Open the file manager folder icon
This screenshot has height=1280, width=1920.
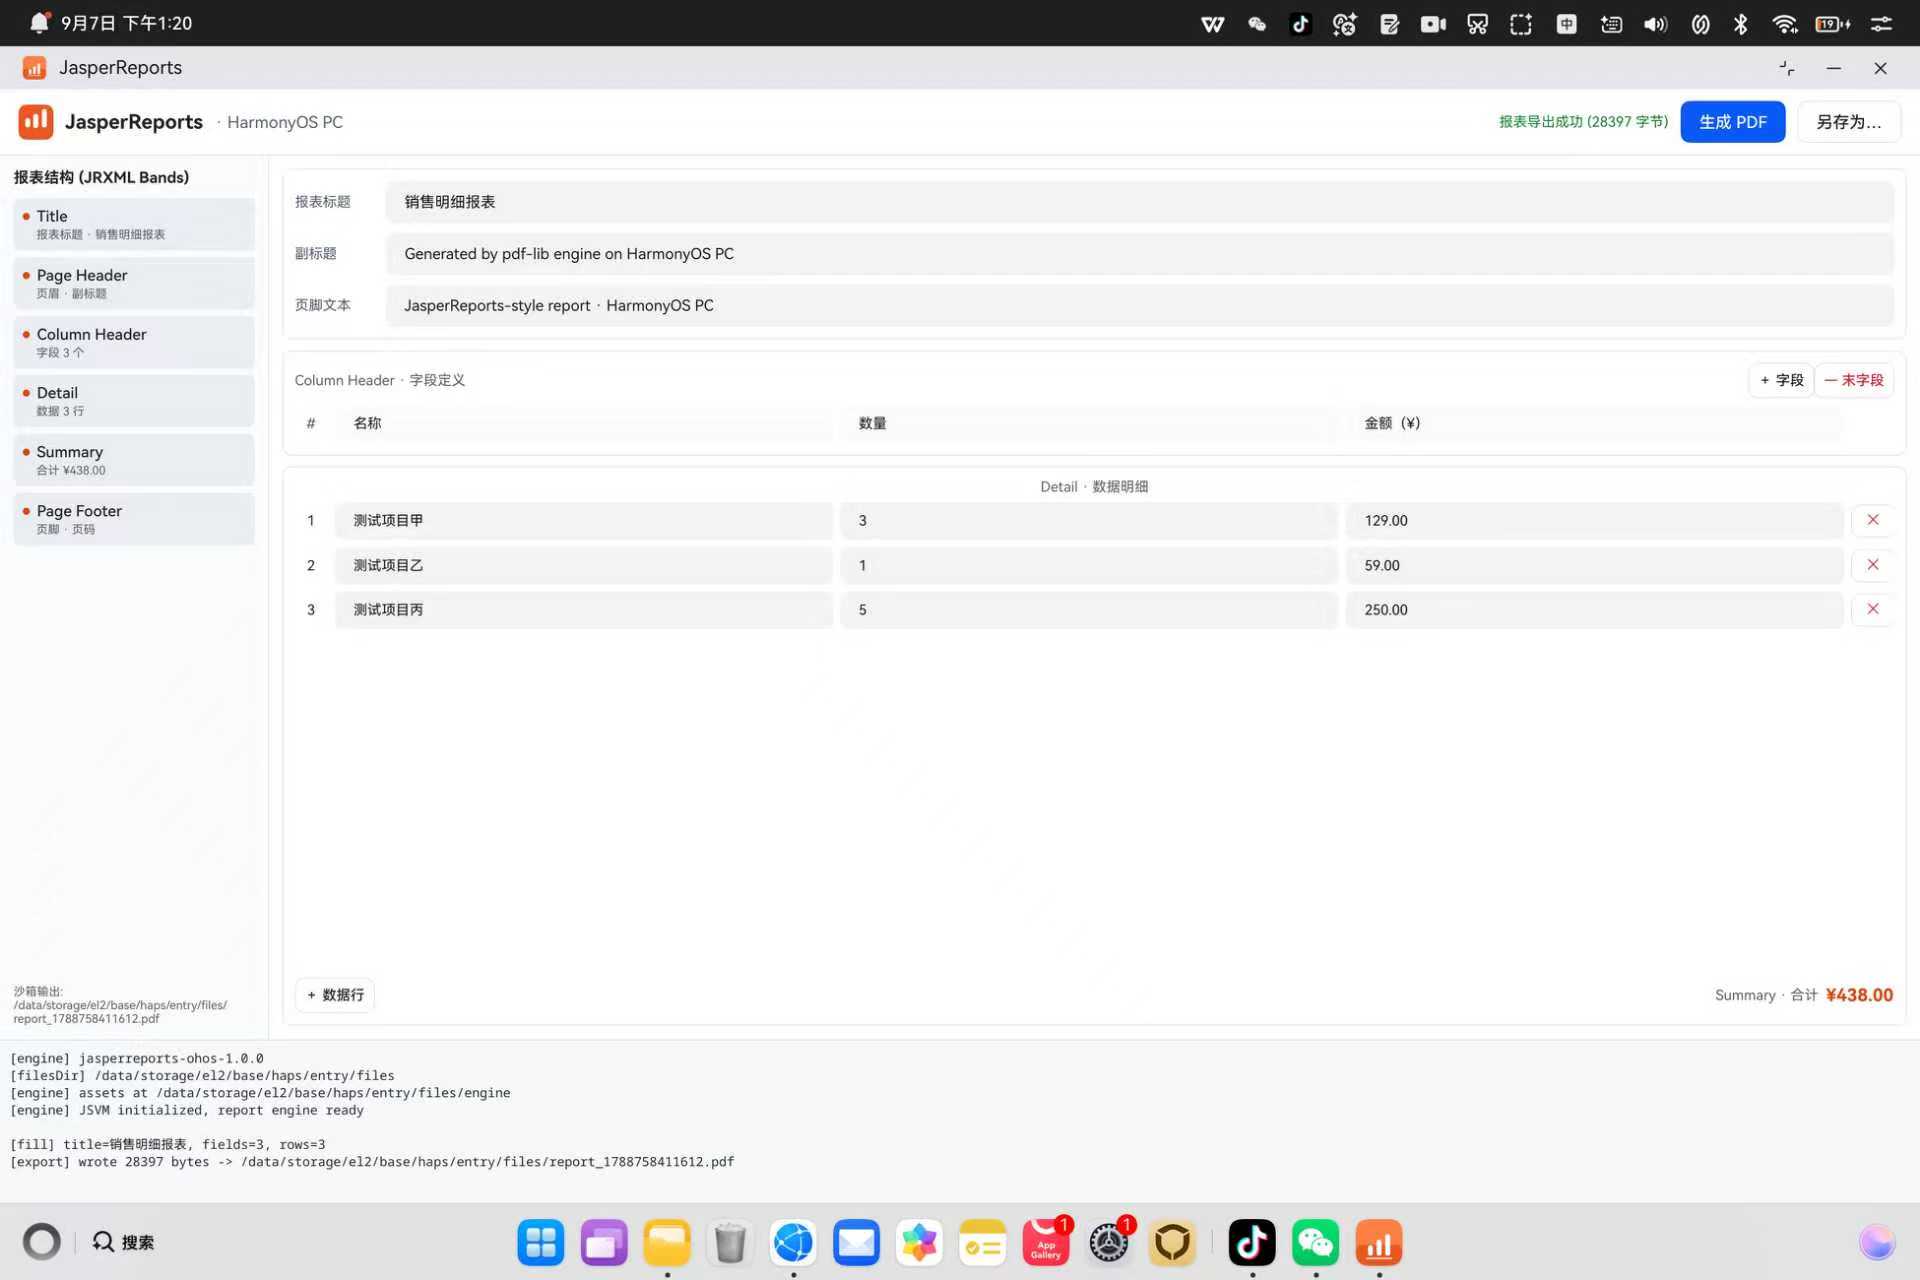coord(667,1243)
